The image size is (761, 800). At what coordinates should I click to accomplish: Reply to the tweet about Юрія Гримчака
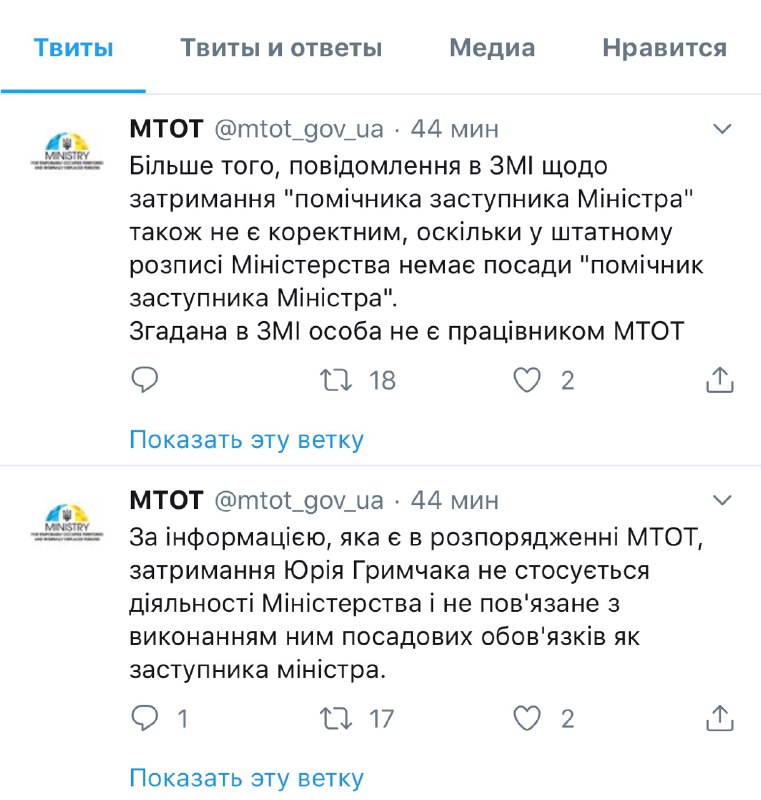tap(146, 717)
